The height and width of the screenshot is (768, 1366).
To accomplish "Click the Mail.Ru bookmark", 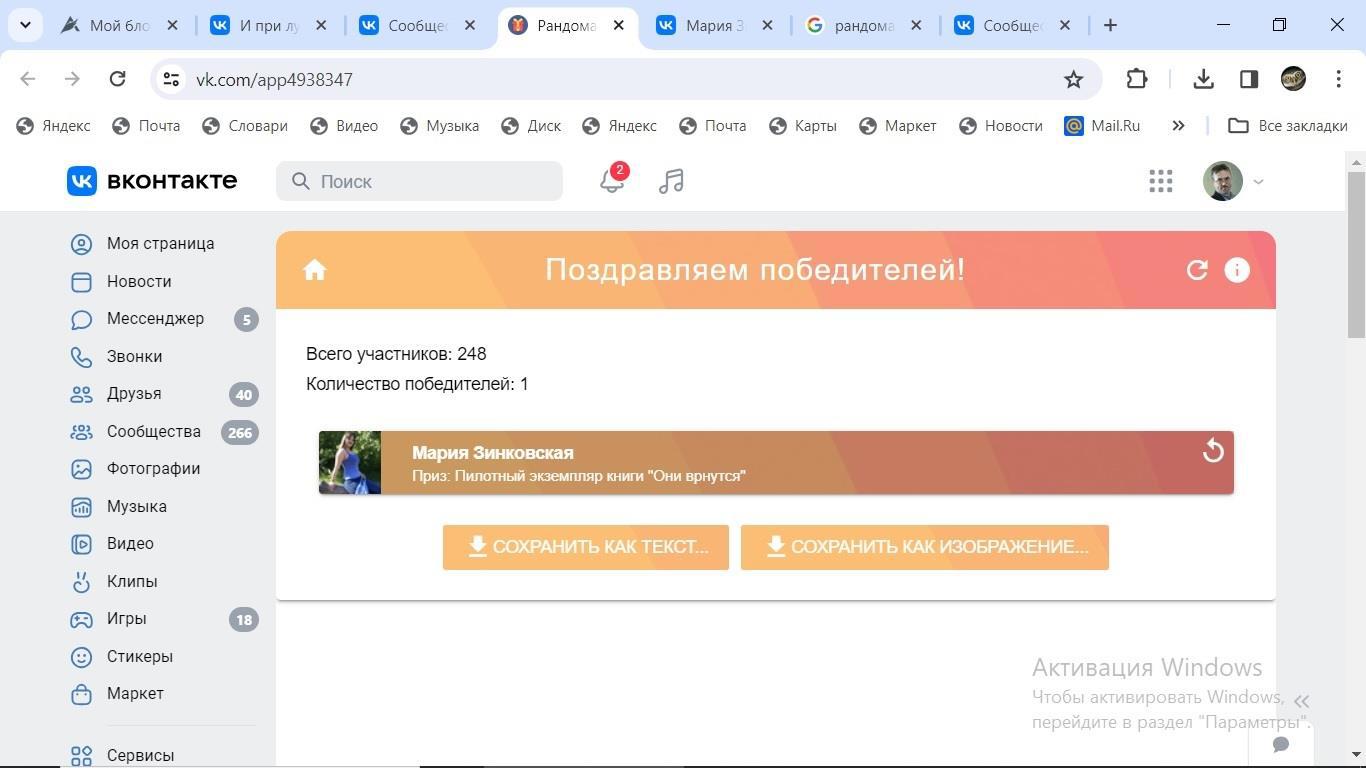I will pos(1102,126).
